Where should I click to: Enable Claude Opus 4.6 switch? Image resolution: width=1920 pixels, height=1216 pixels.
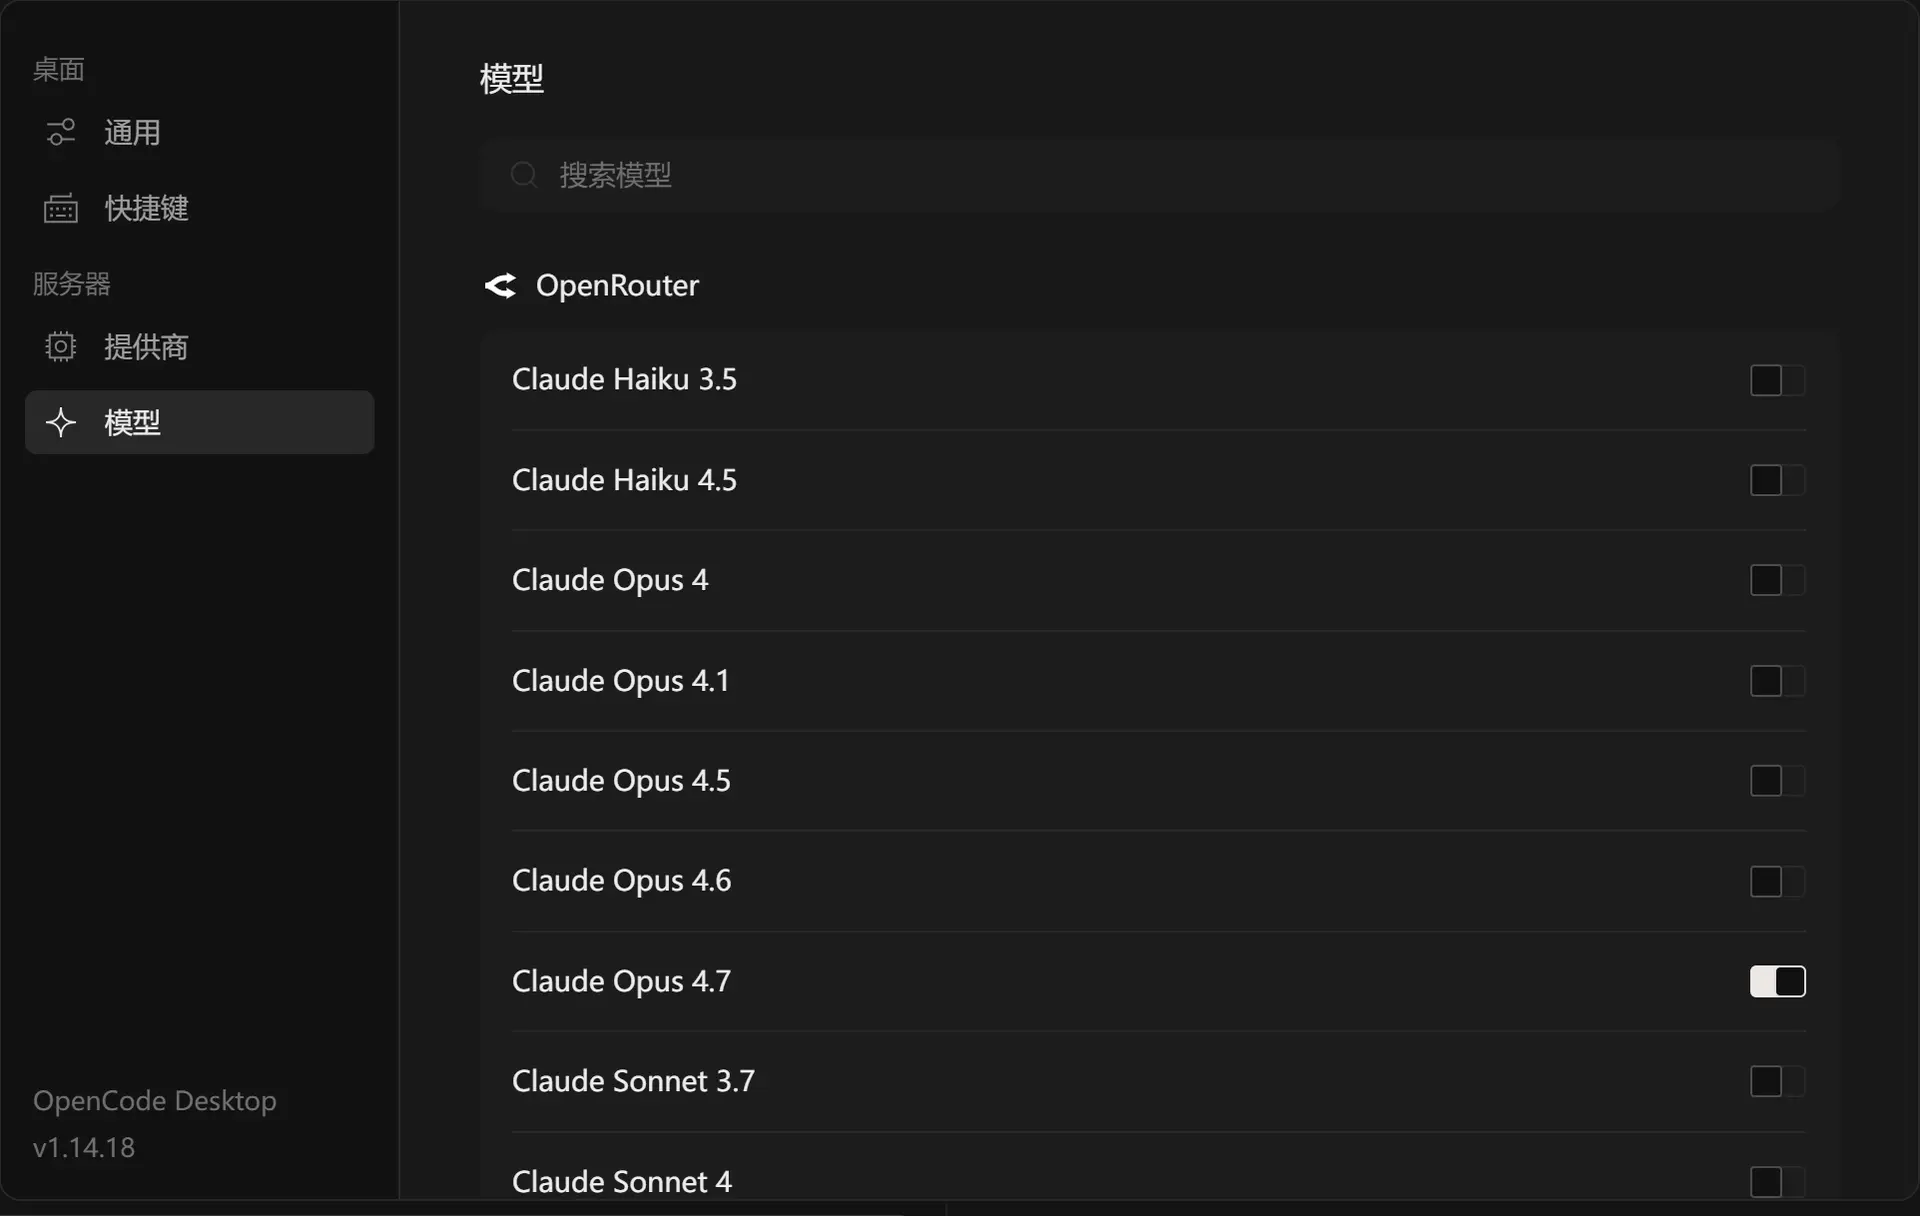(x=1777, y=881)
